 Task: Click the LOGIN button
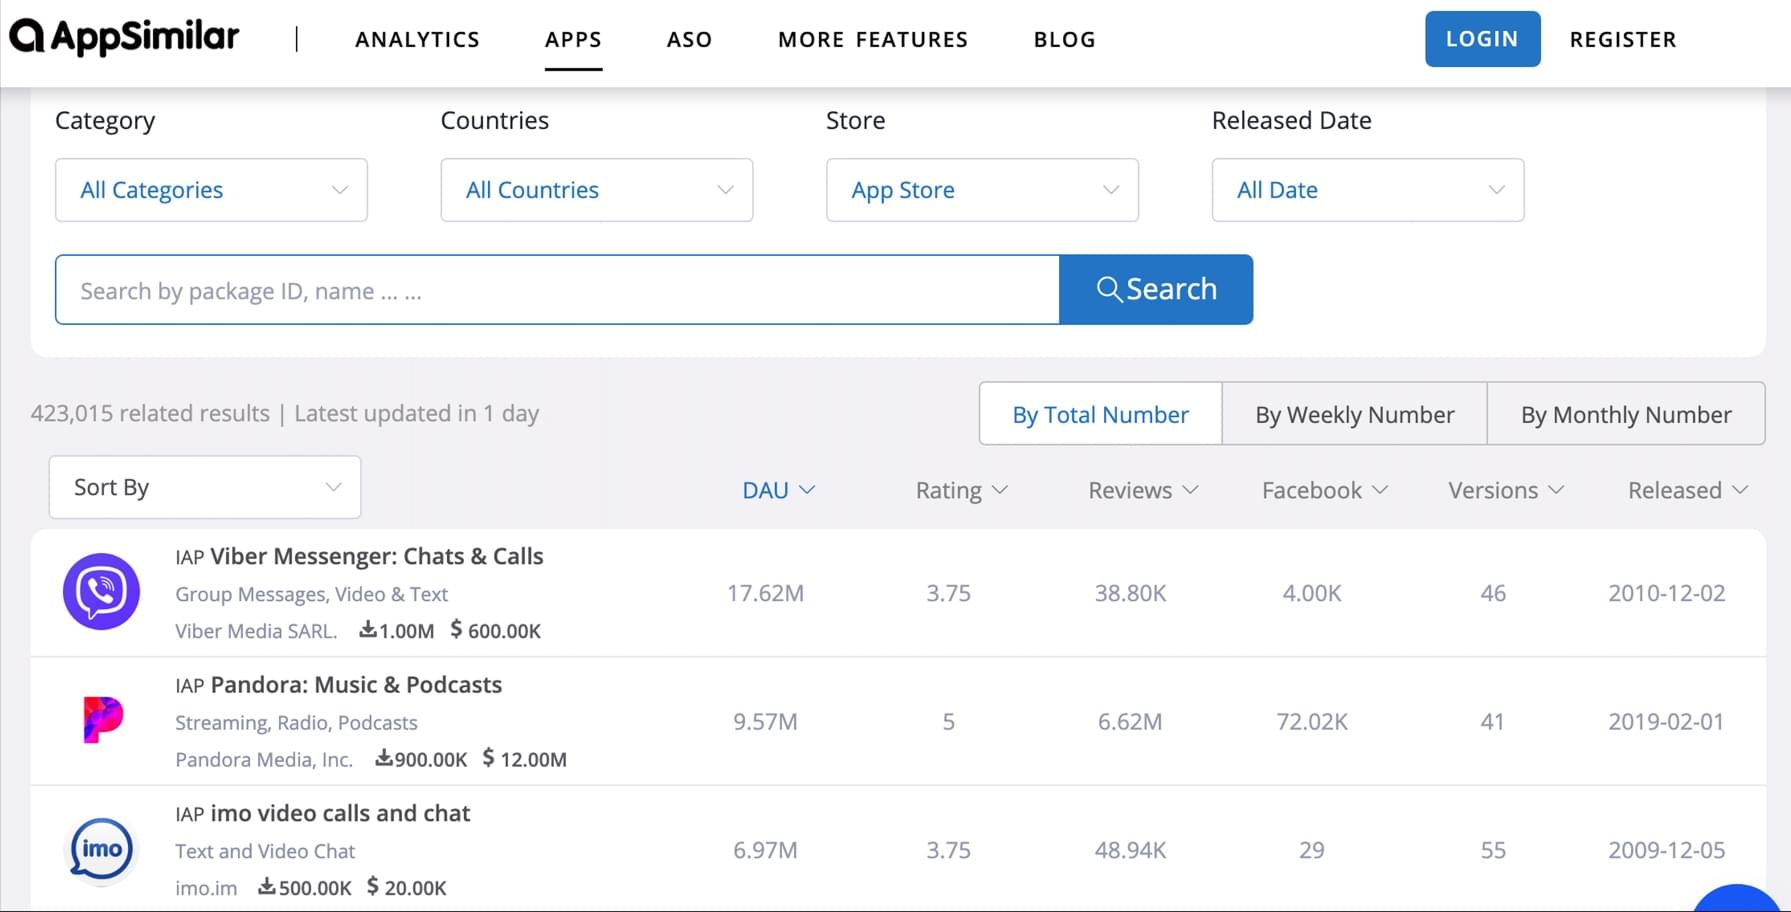point(1482,39)
